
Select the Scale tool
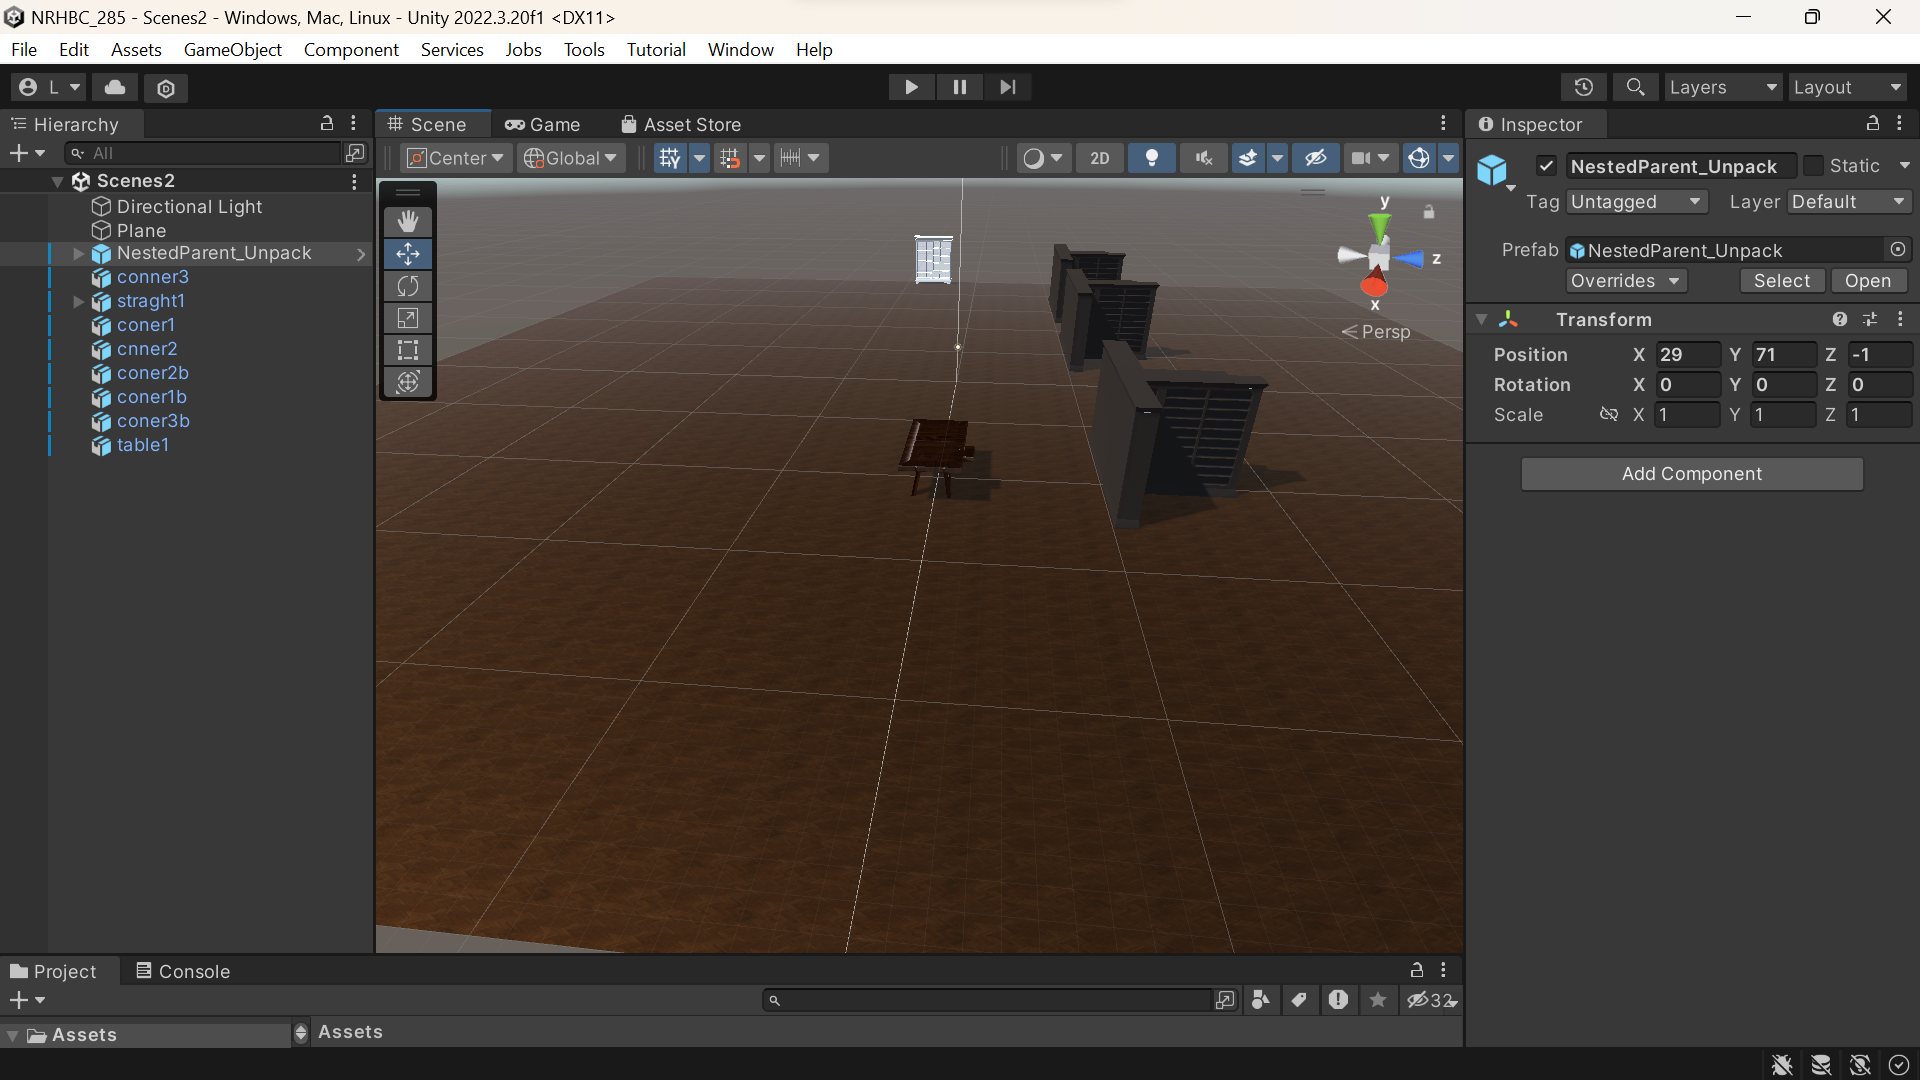[408, 318]
